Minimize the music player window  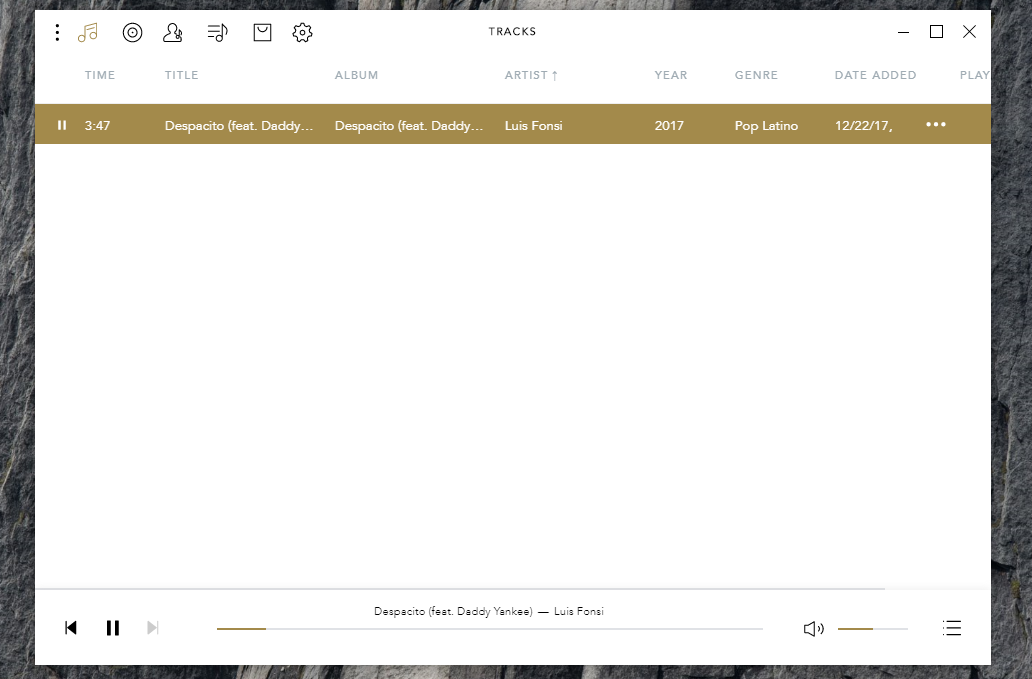pos(903,32)
